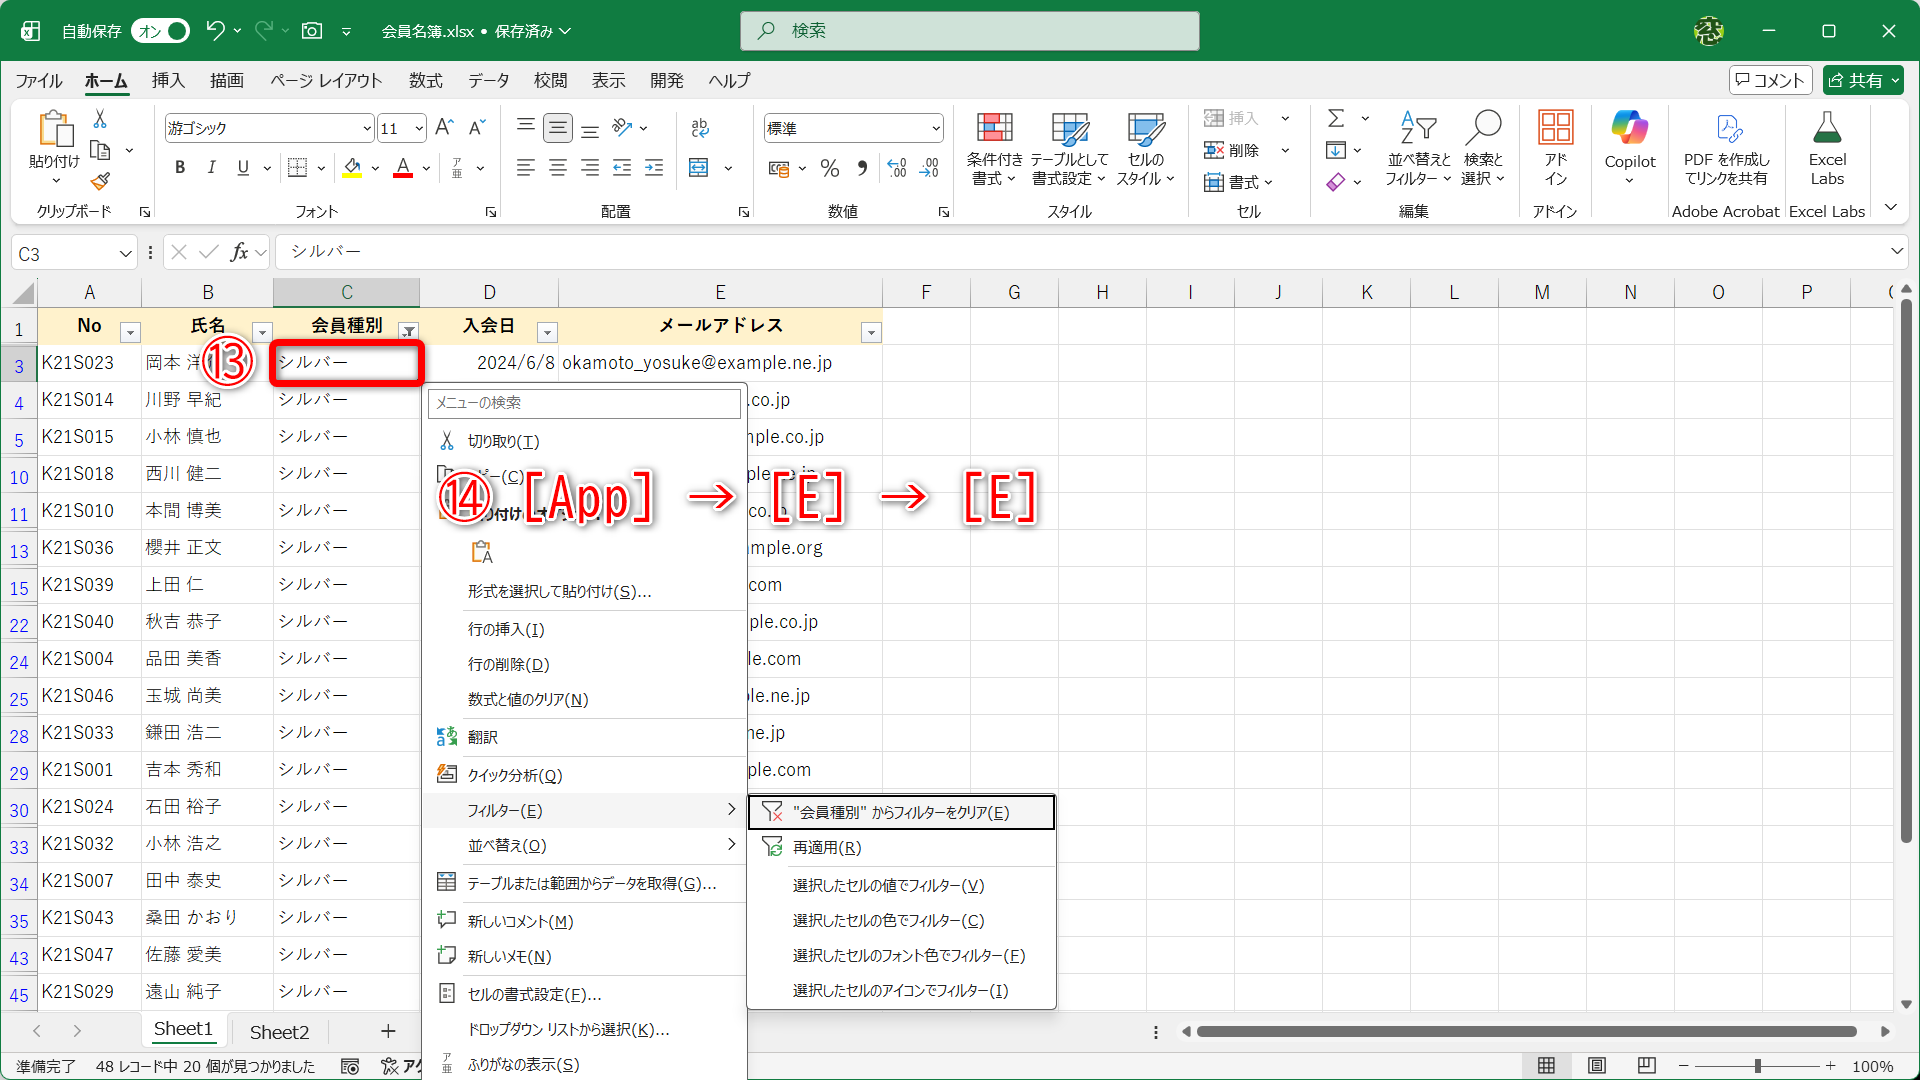Viewport: 1920px width, 1080px height.
Task: Switch to the データ ribbon tab
Action: (488, 81)
